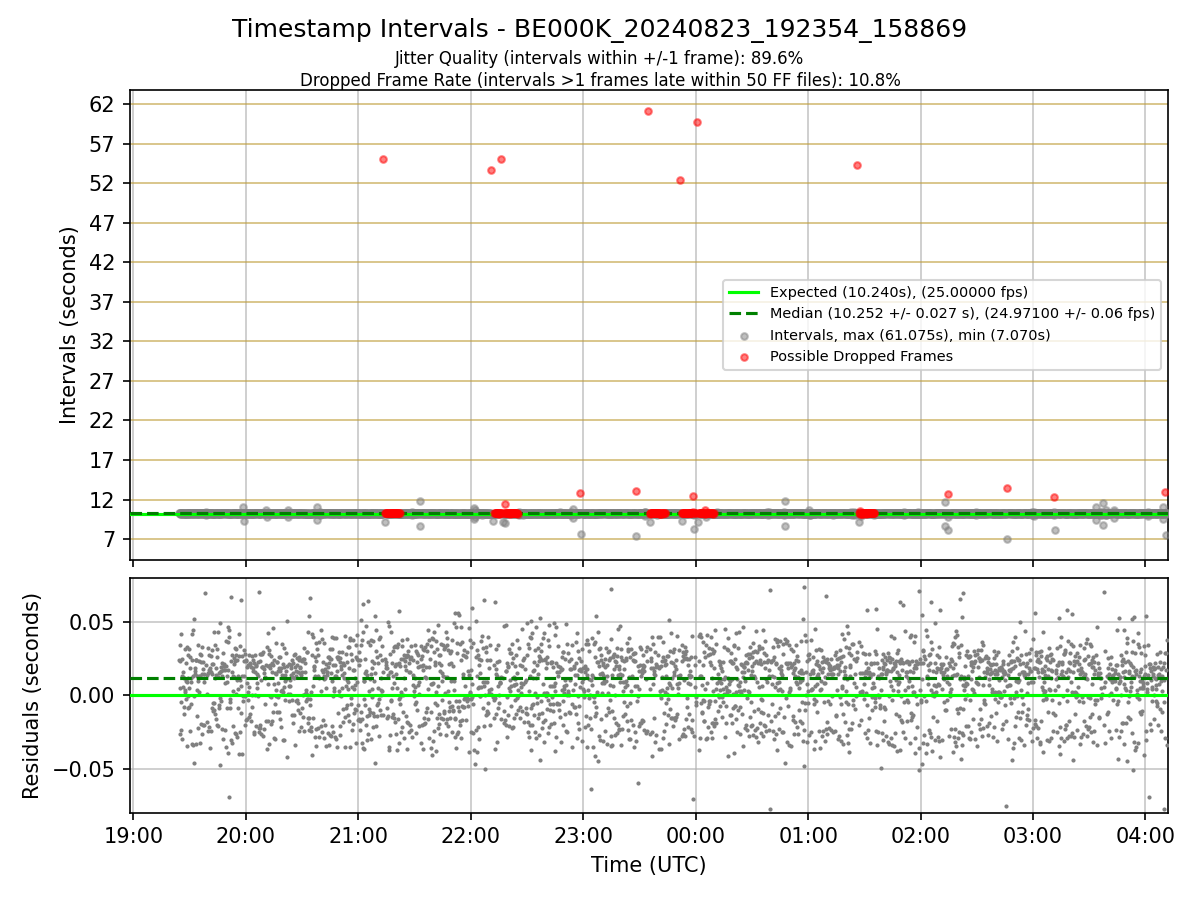Click the chart title 'Timestamp Intervals - BE000K_20240823_192354_158869'
The width and height of the screenshot is (1200, 900).
(599, 29)
